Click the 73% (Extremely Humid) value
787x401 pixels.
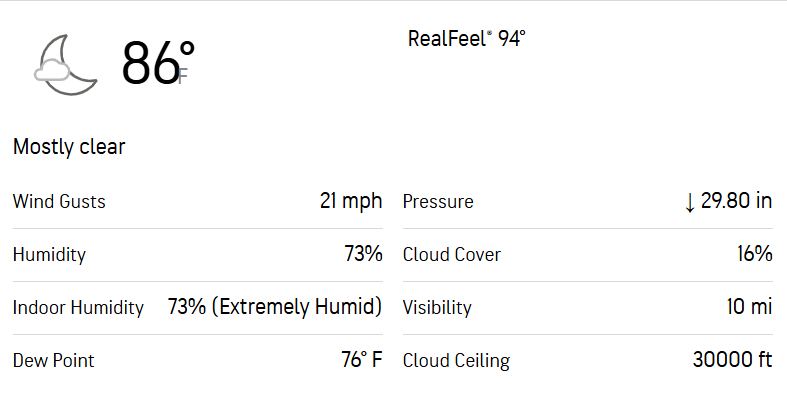pos(275,307)
